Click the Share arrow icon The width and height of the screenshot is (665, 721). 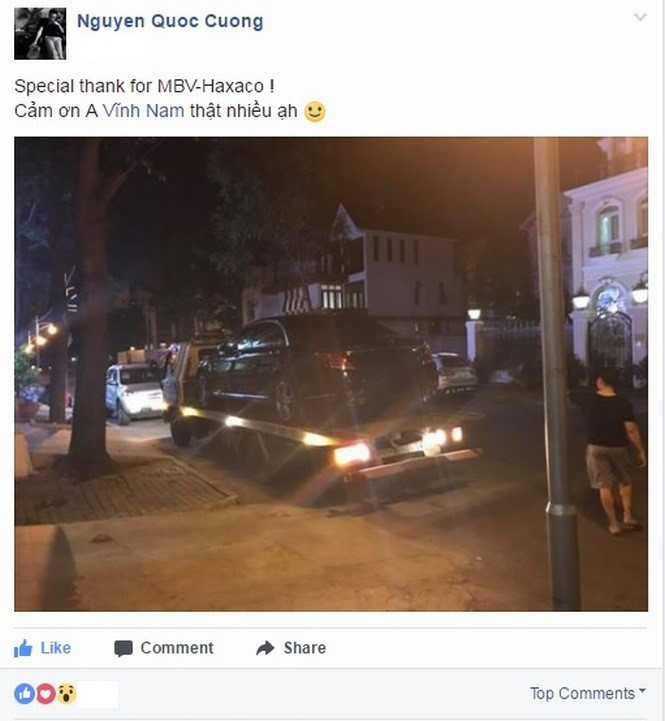pos(265,648)
